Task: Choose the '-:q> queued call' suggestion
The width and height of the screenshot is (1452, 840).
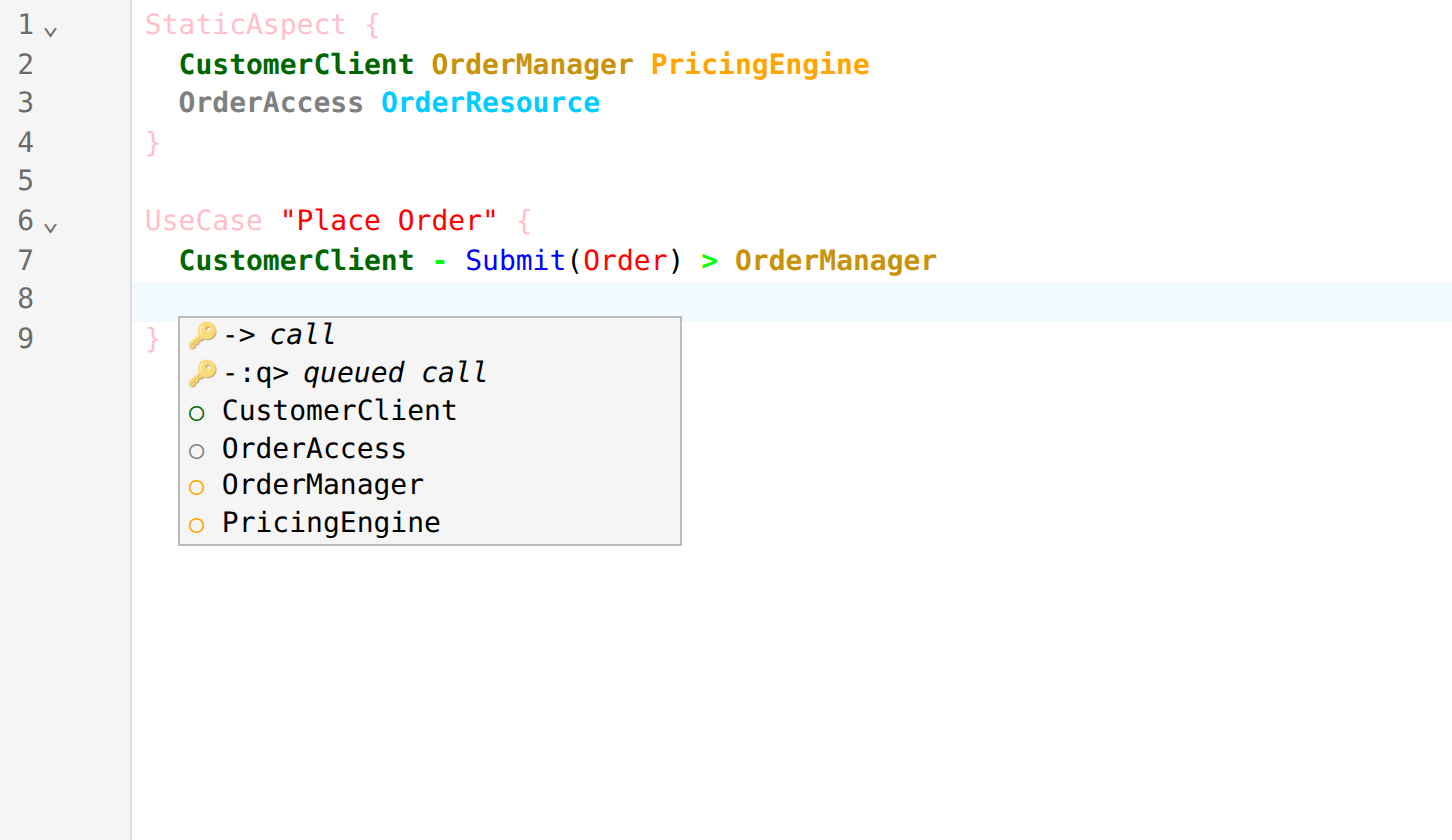Action: (x=430, y=373)
